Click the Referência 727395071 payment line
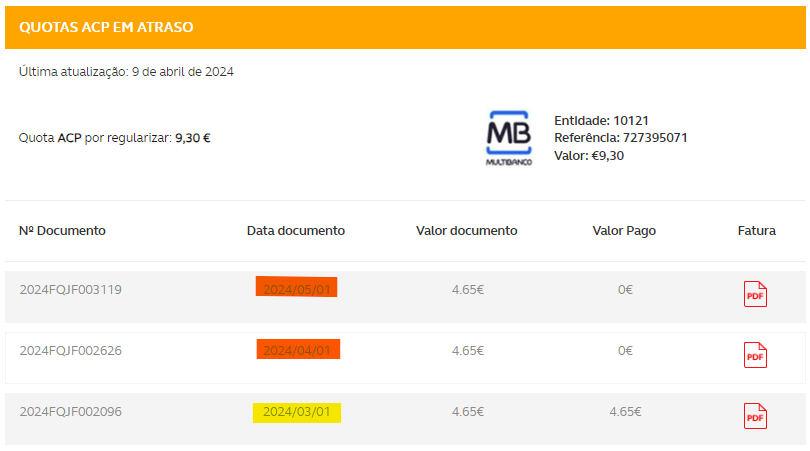 (620, 138)
